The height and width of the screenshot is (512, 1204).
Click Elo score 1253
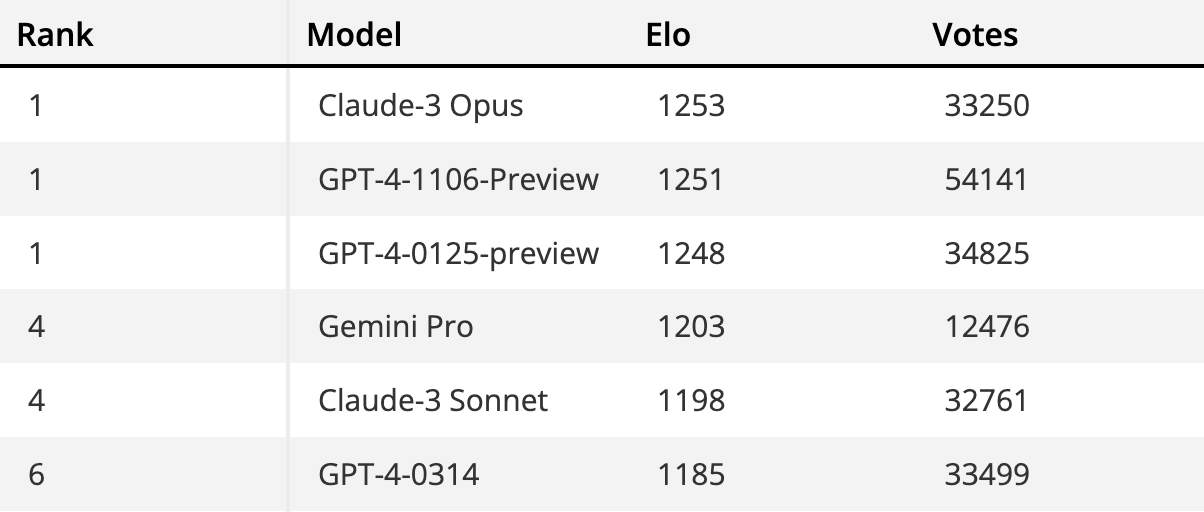(691, 105)
